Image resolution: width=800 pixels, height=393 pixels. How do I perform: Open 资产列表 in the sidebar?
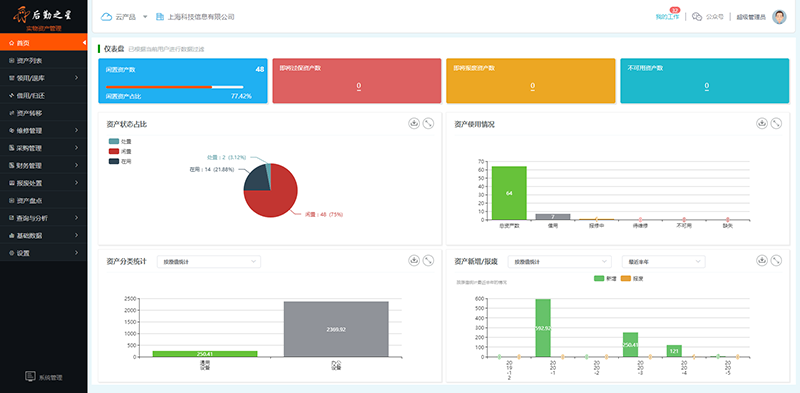(43, 61)
